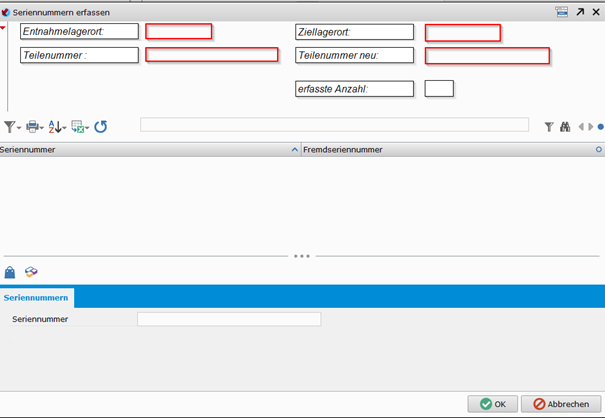This screenshot has height=418, width=605.
Task: Click the small filter icon beside binoculars
Action: coord(549,127)
